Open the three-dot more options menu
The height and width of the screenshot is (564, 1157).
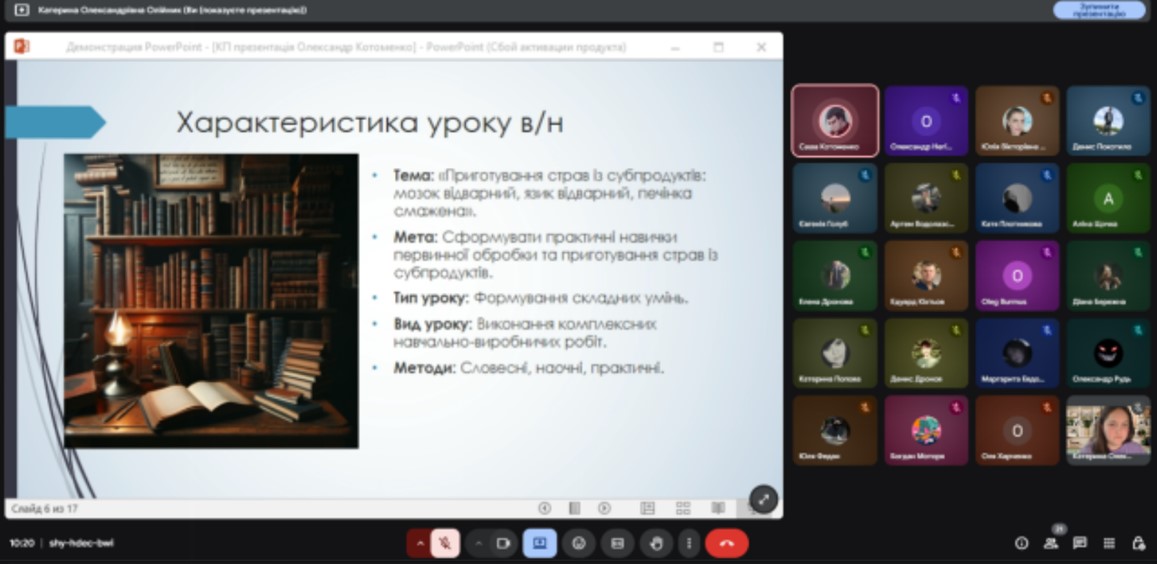(688, 543)
